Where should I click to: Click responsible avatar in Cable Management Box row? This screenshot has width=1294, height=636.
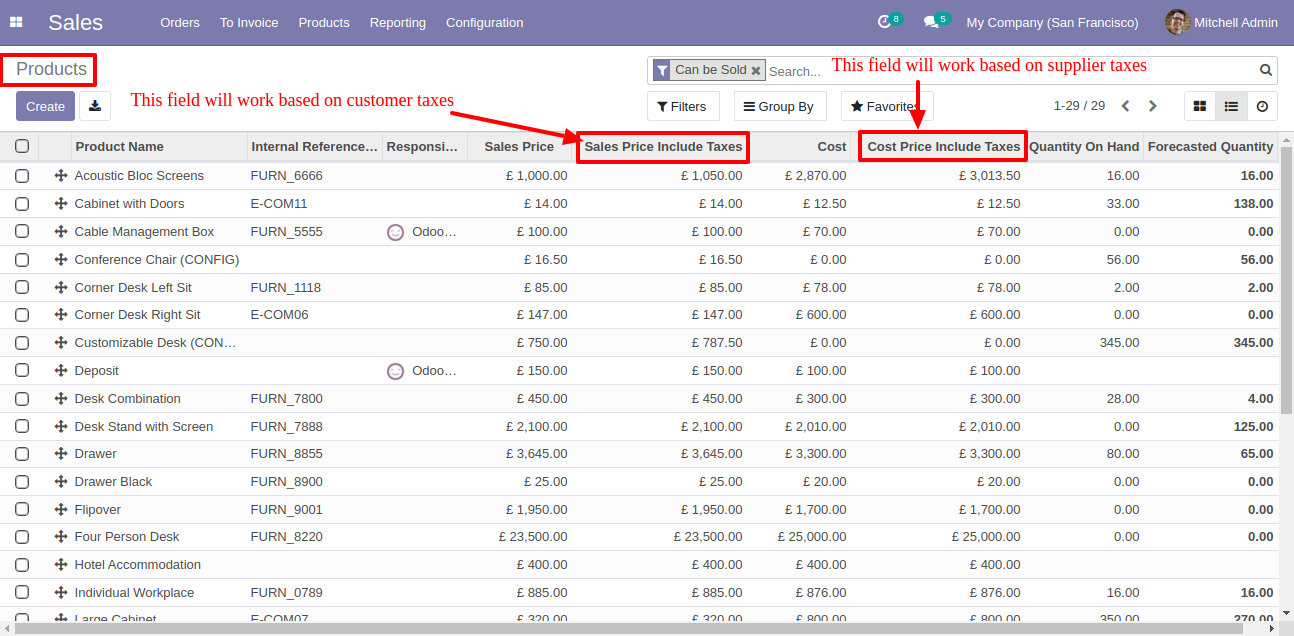(396, 232)
